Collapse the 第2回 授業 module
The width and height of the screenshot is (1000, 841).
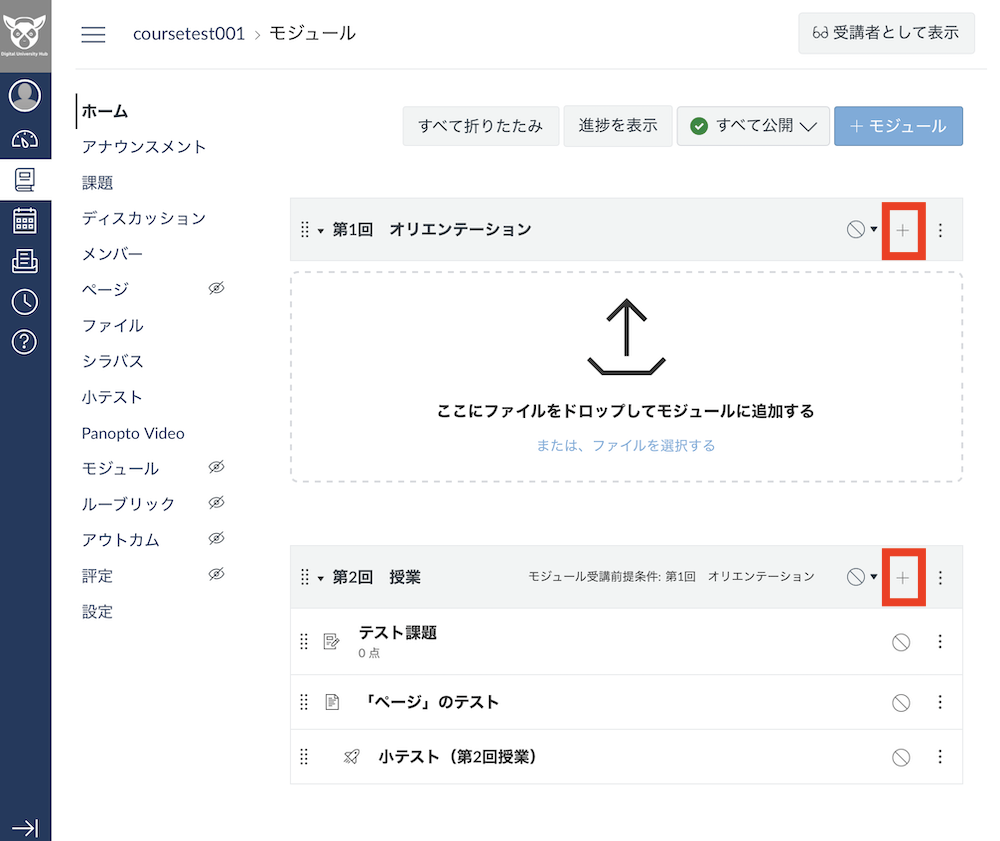[x=319, y=577]
